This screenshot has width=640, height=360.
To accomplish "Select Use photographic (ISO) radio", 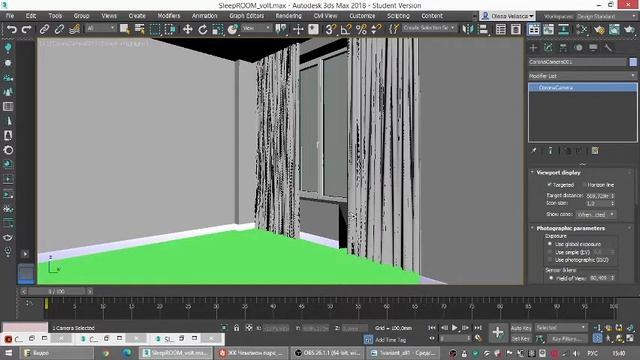I will tap(550, 260).
